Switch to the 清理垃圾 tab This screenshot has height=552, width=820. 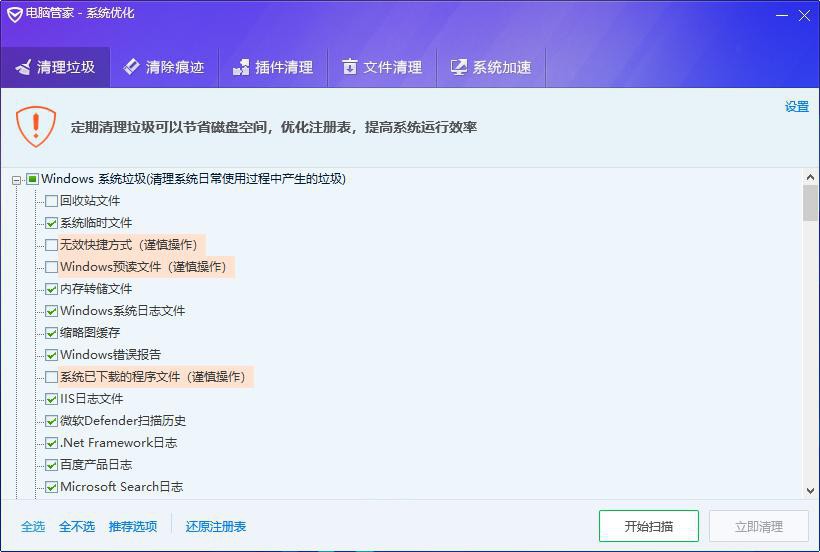pyautogui.click(x=55, y=67)
